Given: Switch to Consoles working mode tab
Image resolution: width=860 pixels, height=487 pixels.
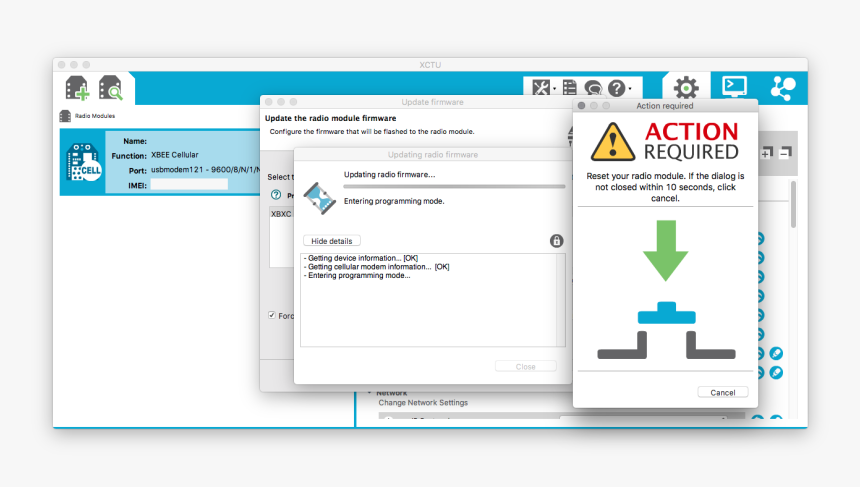Looking at the screenshot, I should 734,87.
